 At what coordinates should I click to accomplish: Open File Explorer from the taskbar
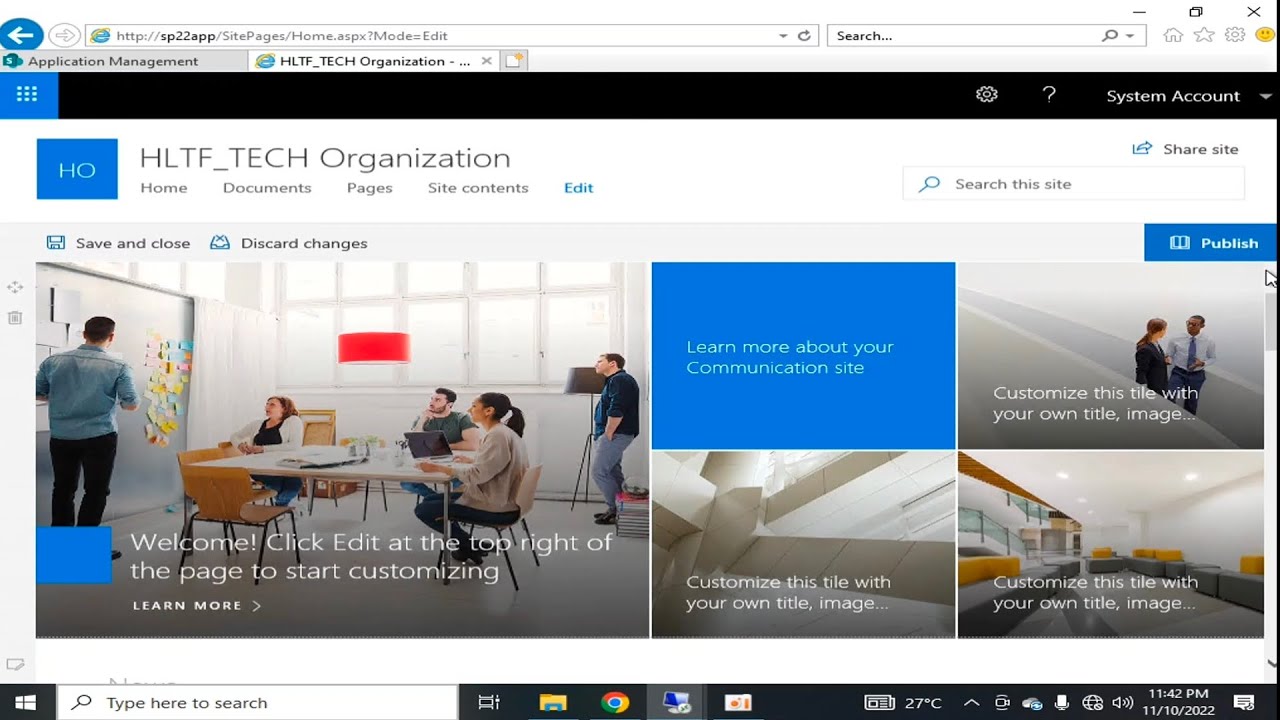tap(553, 703)
